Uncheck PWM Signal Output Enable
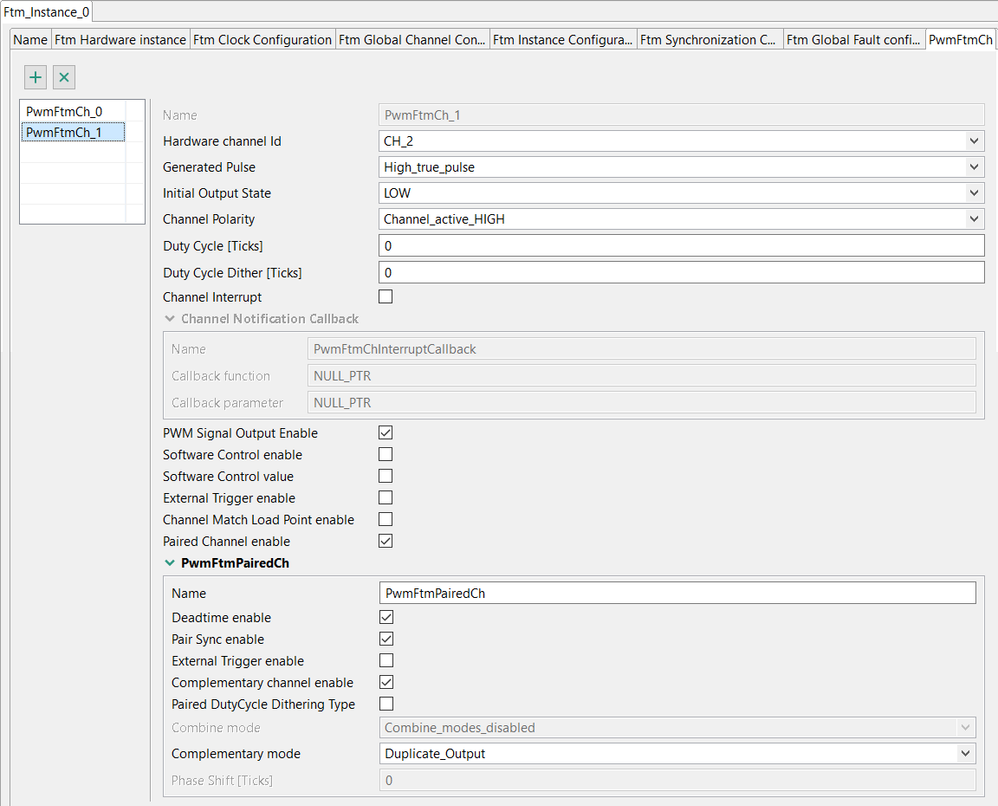Screen dimensions: 998x806 [386, 433]
